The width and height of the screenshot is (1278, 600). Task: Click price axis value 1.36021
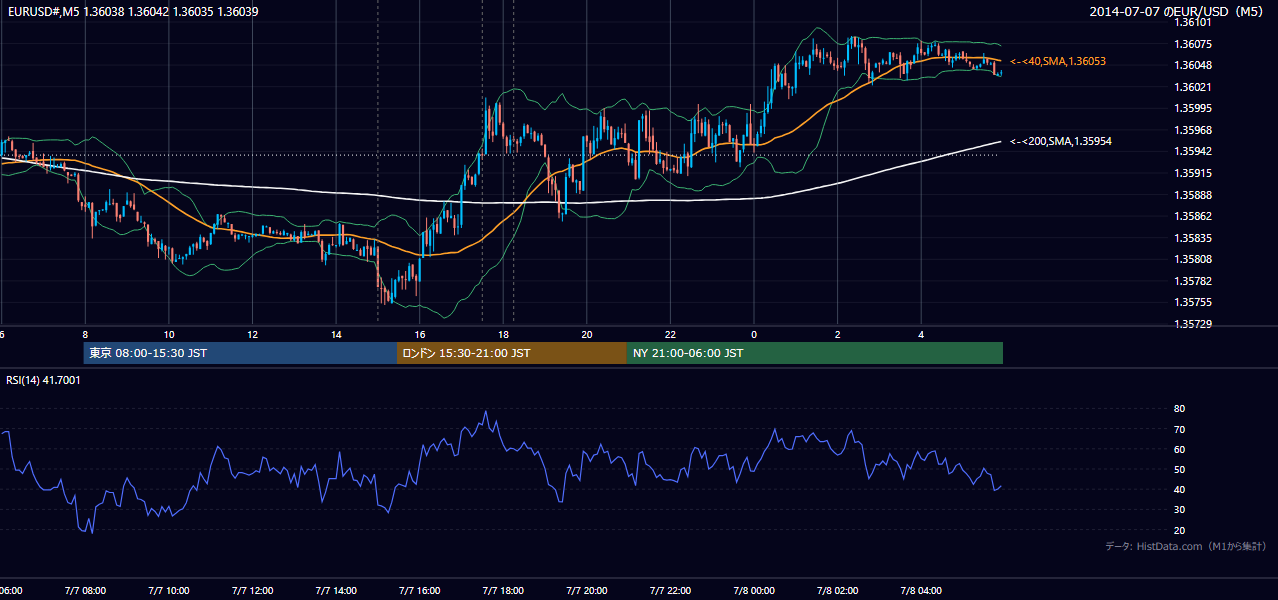click(x=1193, y=87)
